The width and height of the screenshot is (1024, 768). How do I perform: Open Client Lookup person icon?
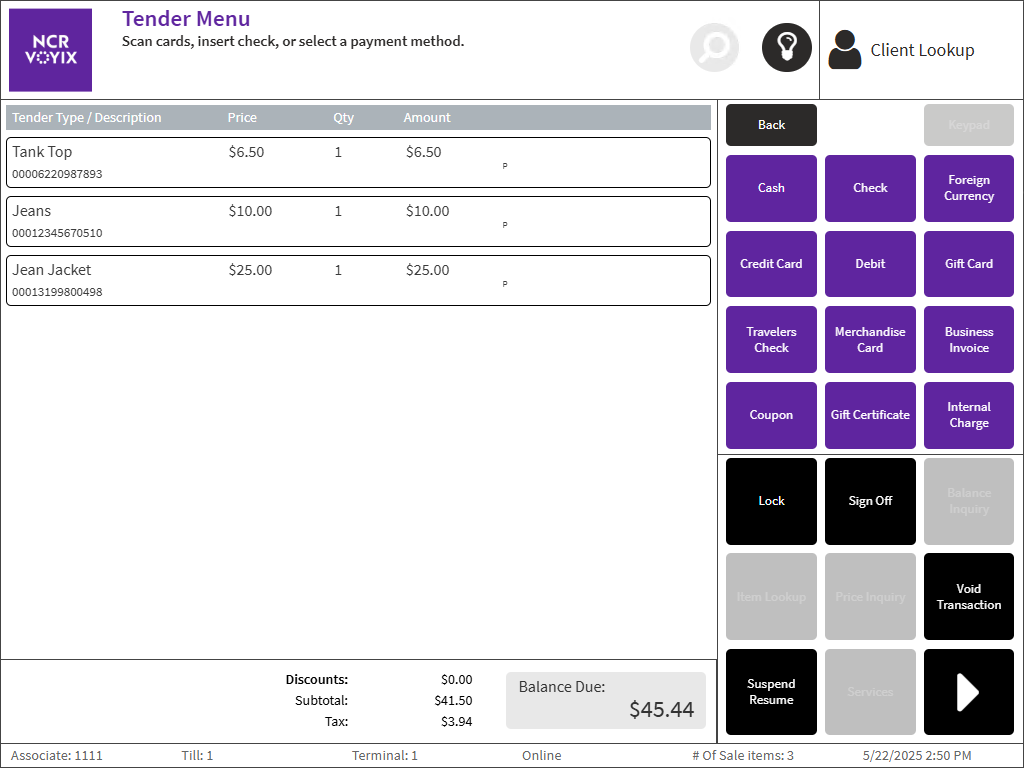pos(845,50)
